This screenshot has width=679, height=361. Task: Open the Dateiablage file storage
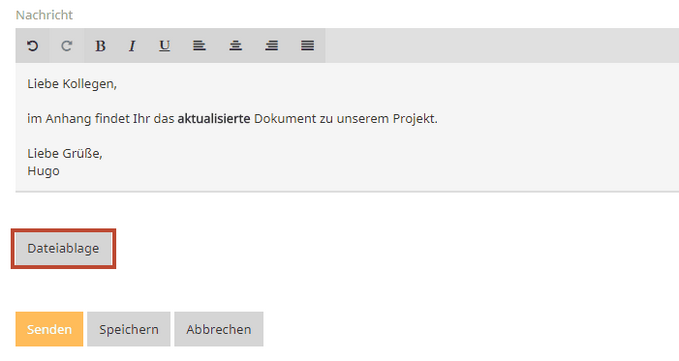pos(63,248)
